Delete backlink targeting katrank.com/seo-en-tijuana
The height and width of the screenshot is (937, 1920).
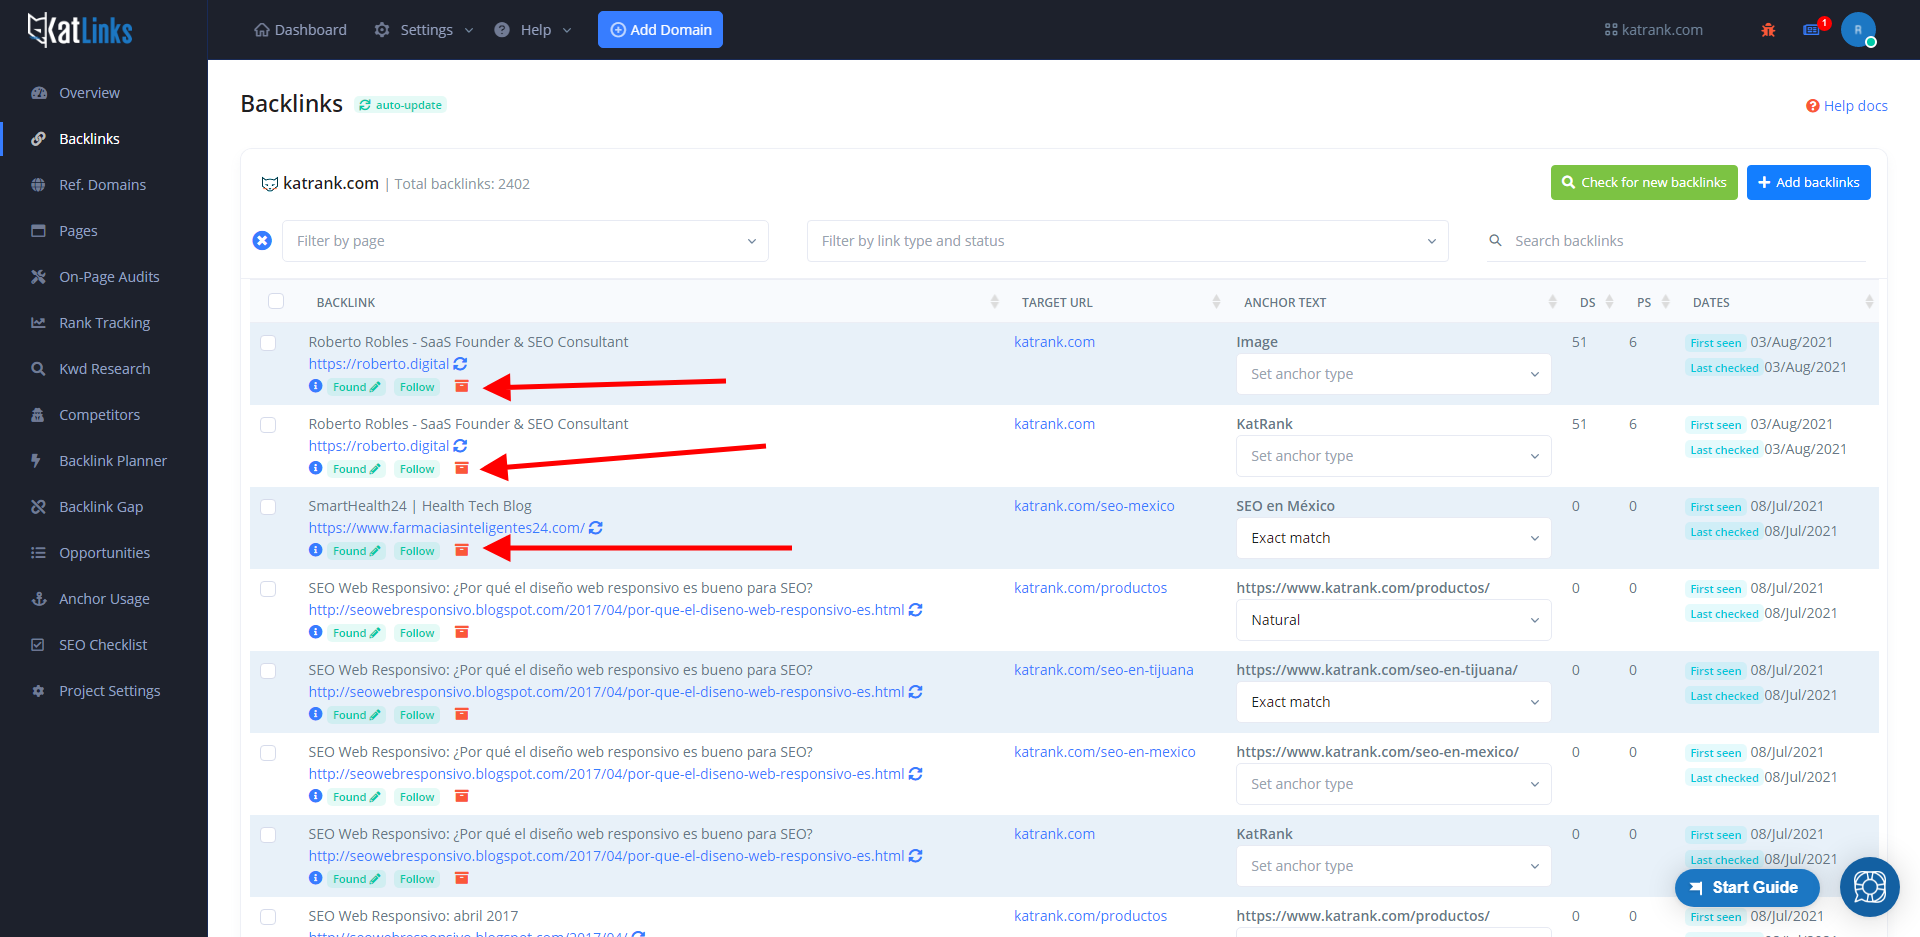(462, 714)
